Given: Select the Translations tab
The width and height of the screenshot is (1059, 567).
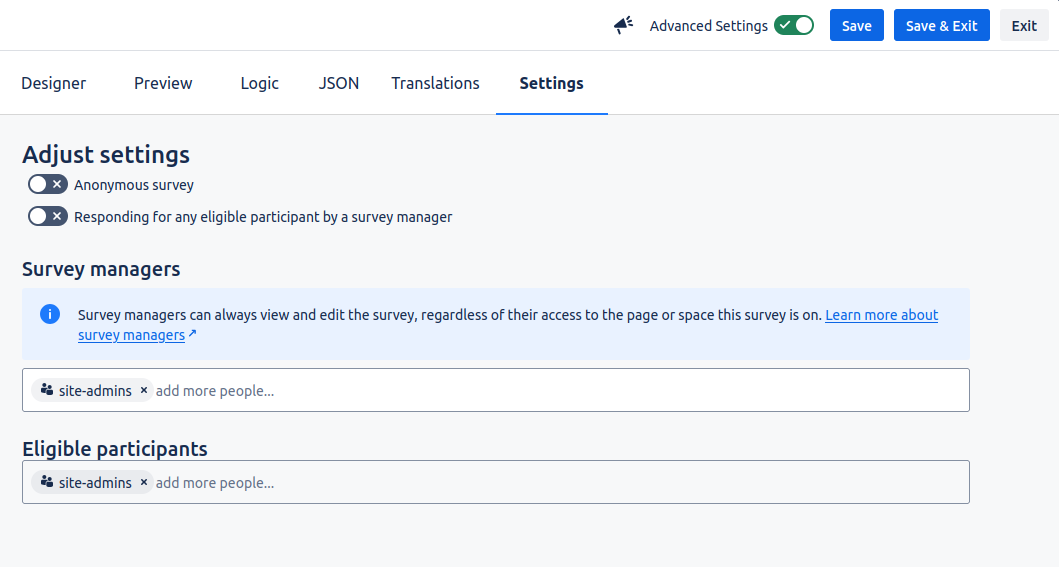Looking at the screenshot, I should point(435,83).
